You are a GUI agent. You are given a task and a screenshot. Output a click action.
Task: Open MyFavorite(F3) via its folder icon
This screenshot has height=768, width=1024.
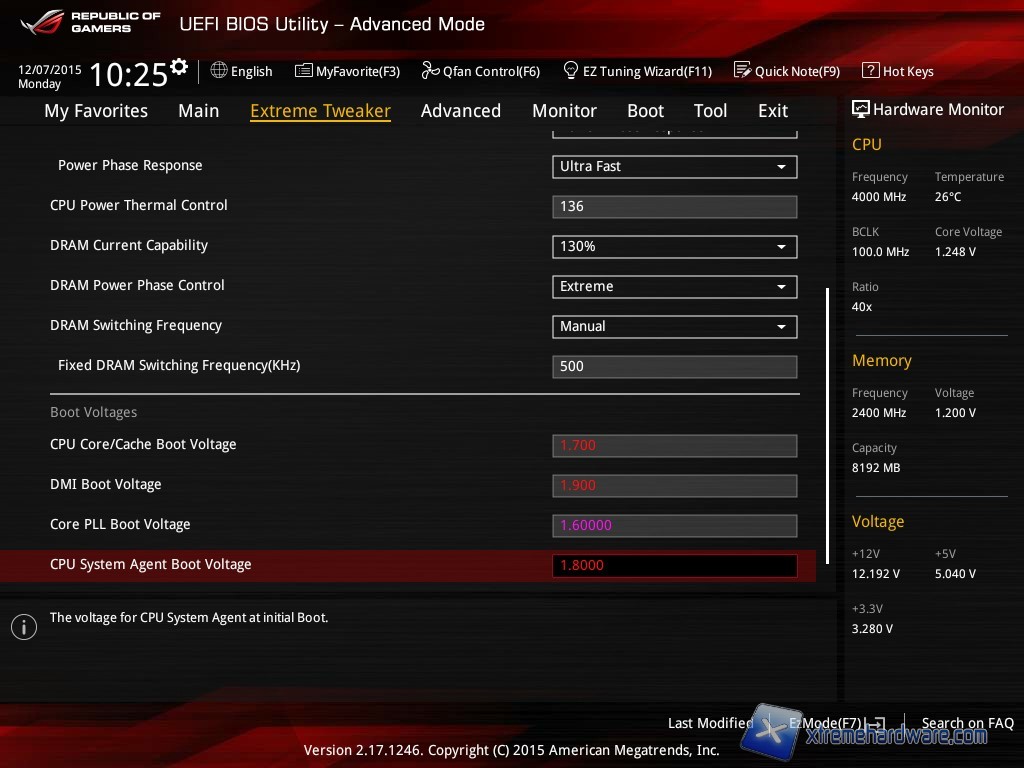(x=304, y=71)
